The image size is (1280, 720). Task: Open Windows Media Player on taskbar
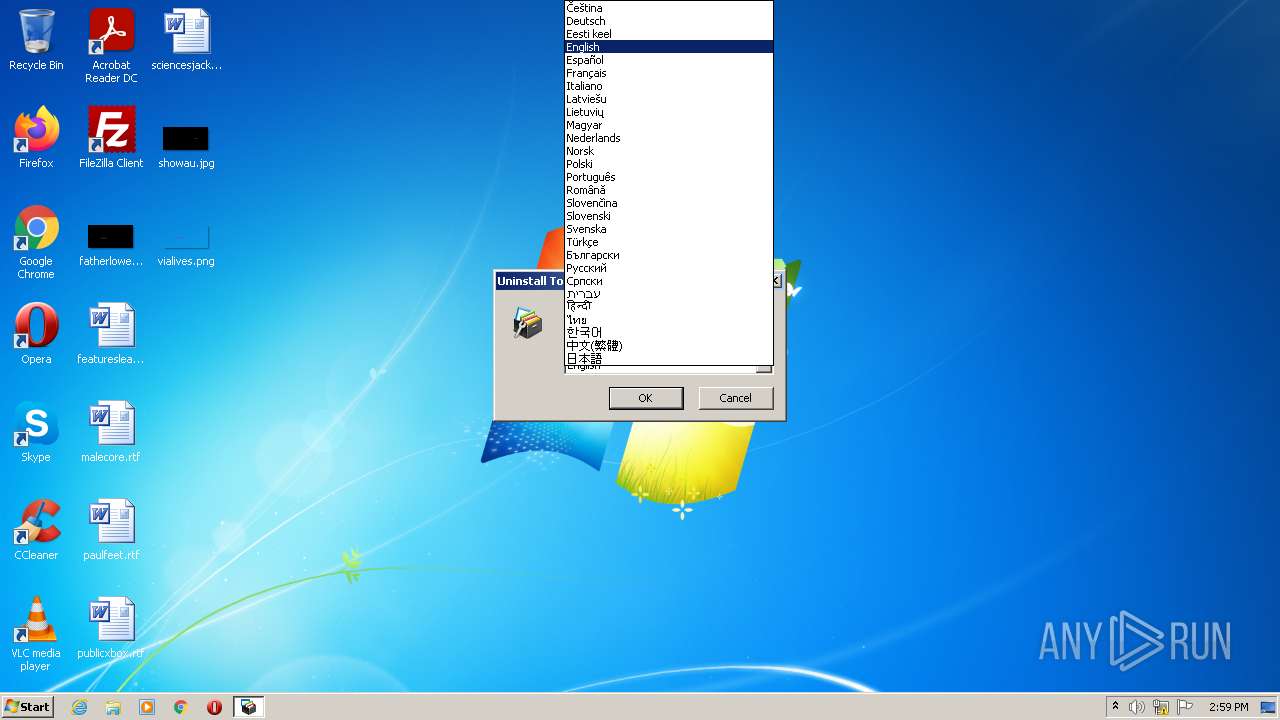coord(147,707)
